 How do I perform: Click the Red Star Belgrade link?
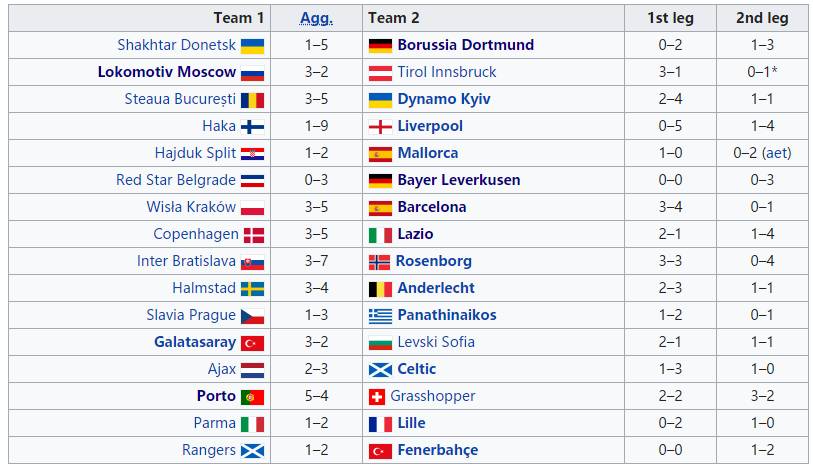click(176, 180)
